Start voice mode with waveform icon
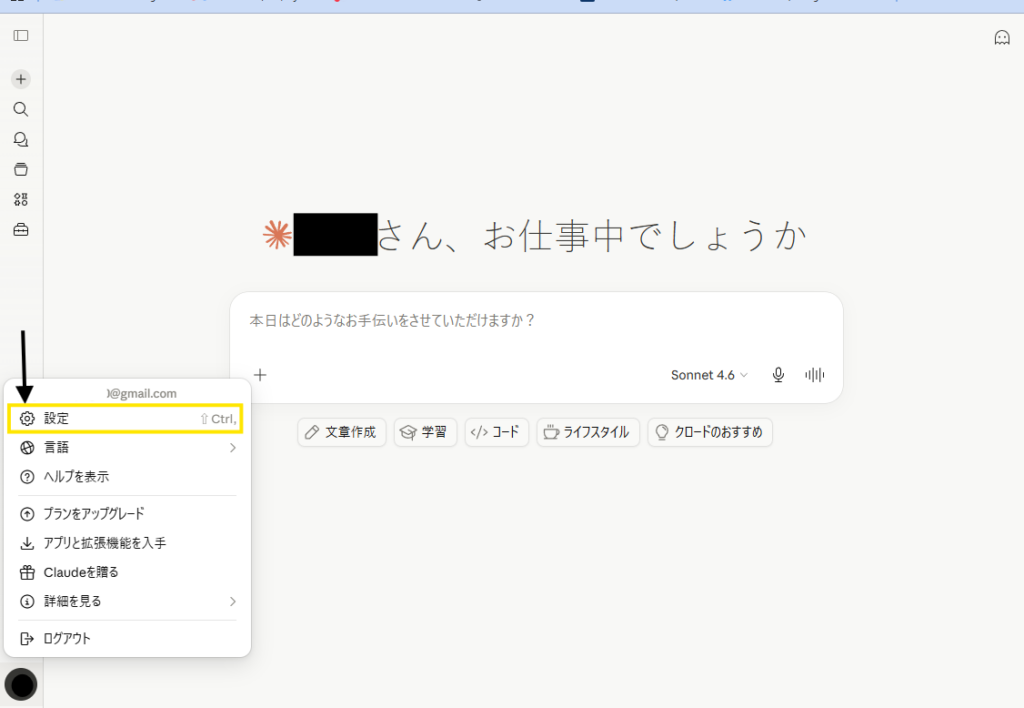Screen dimensions: 1024x708 point(814,375)
